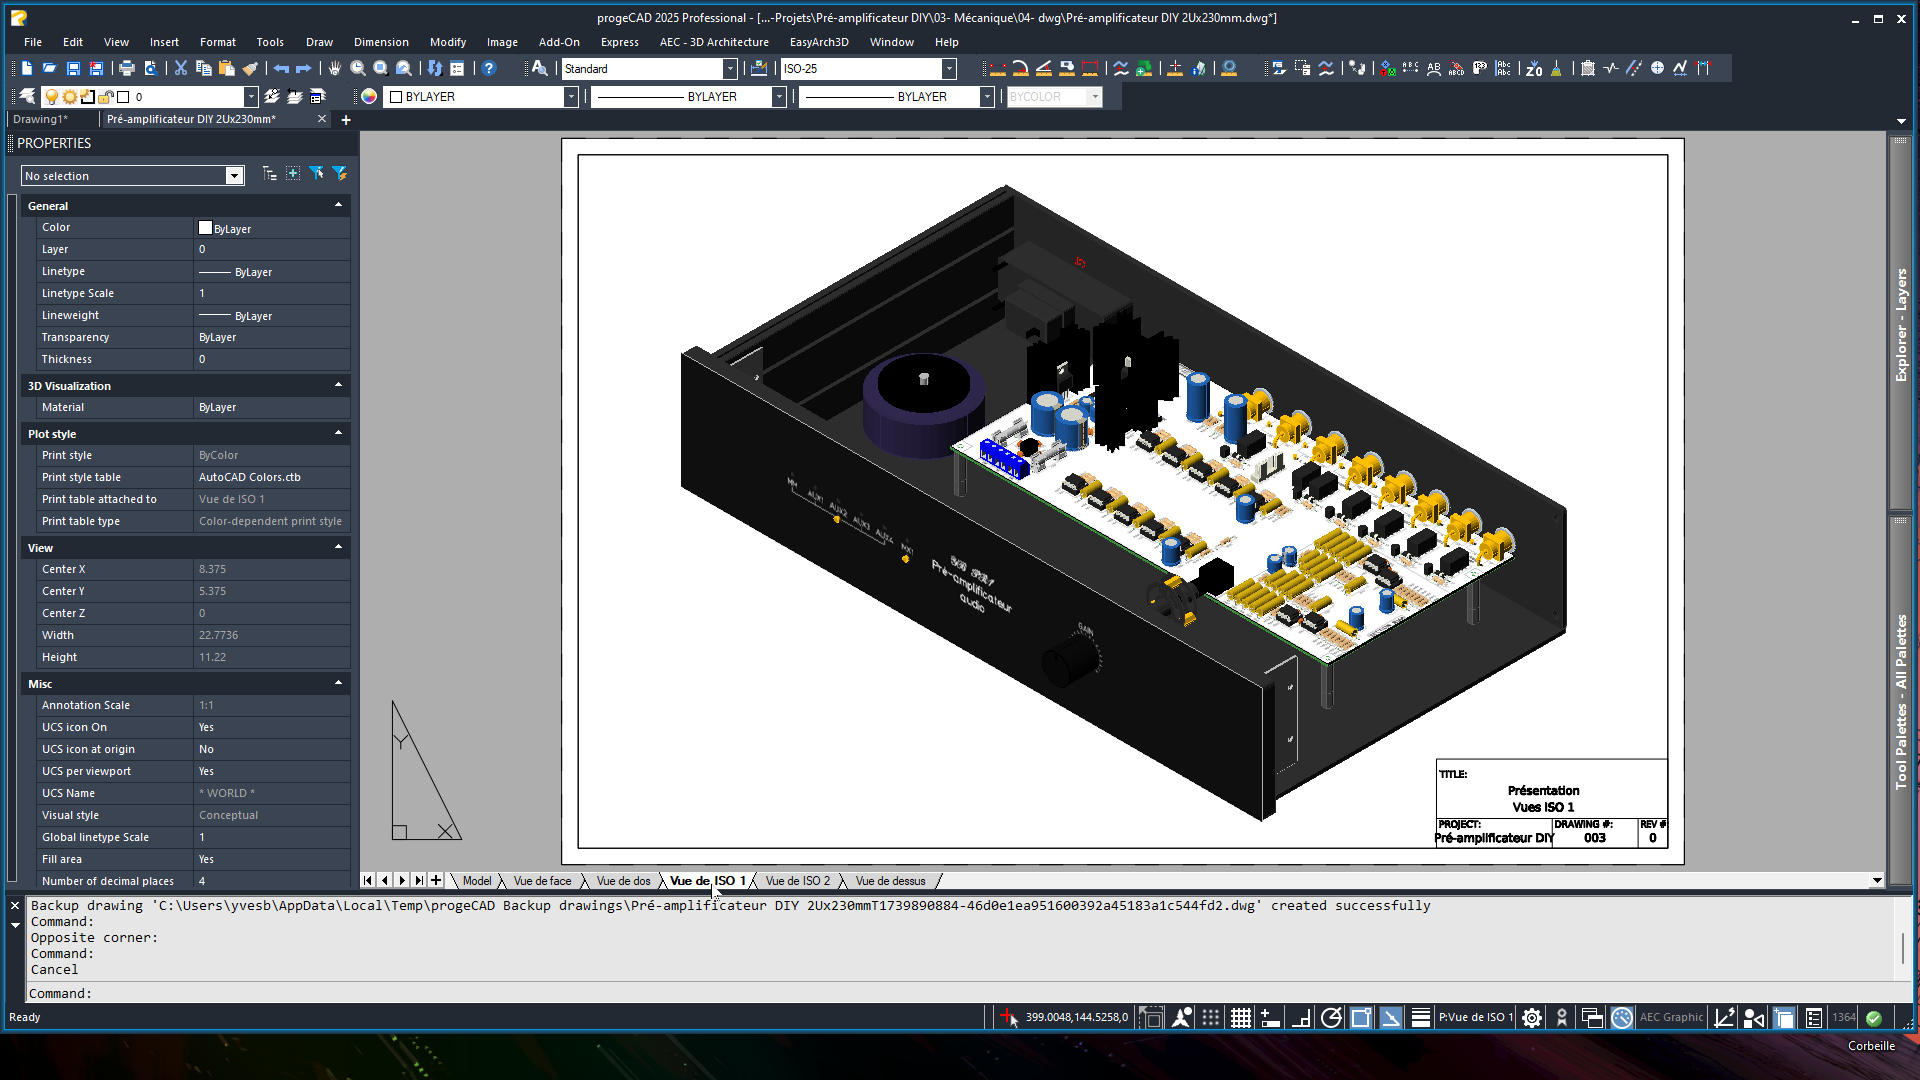Click the Help question mark icon

(x=489, y=68)
